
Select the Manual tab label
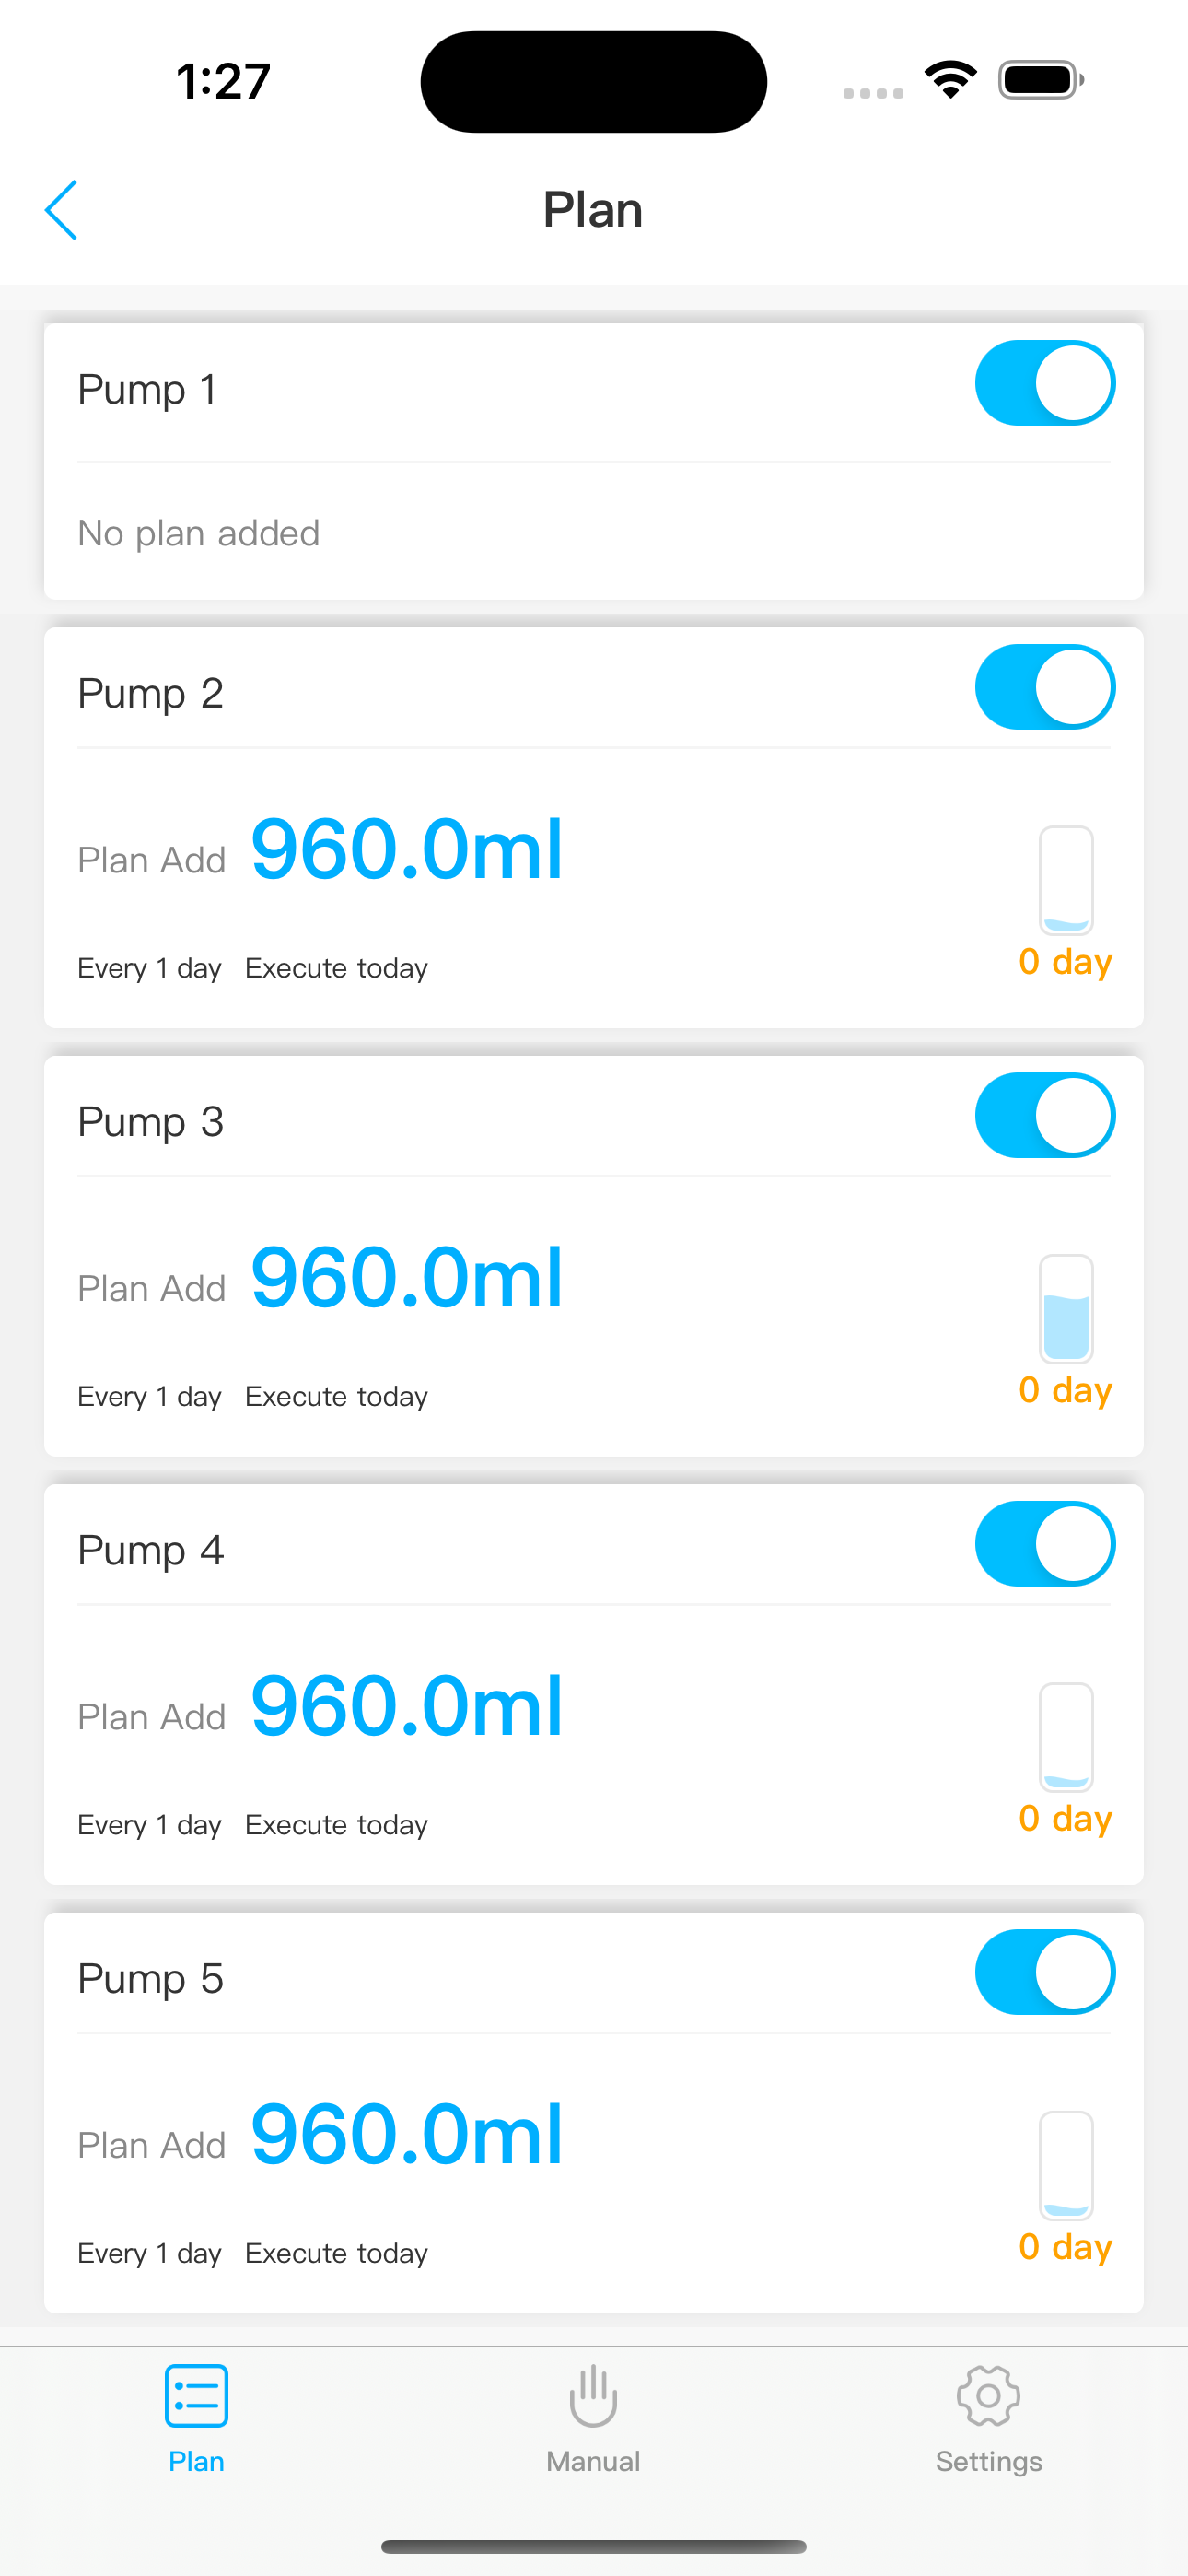[593, 2461]
